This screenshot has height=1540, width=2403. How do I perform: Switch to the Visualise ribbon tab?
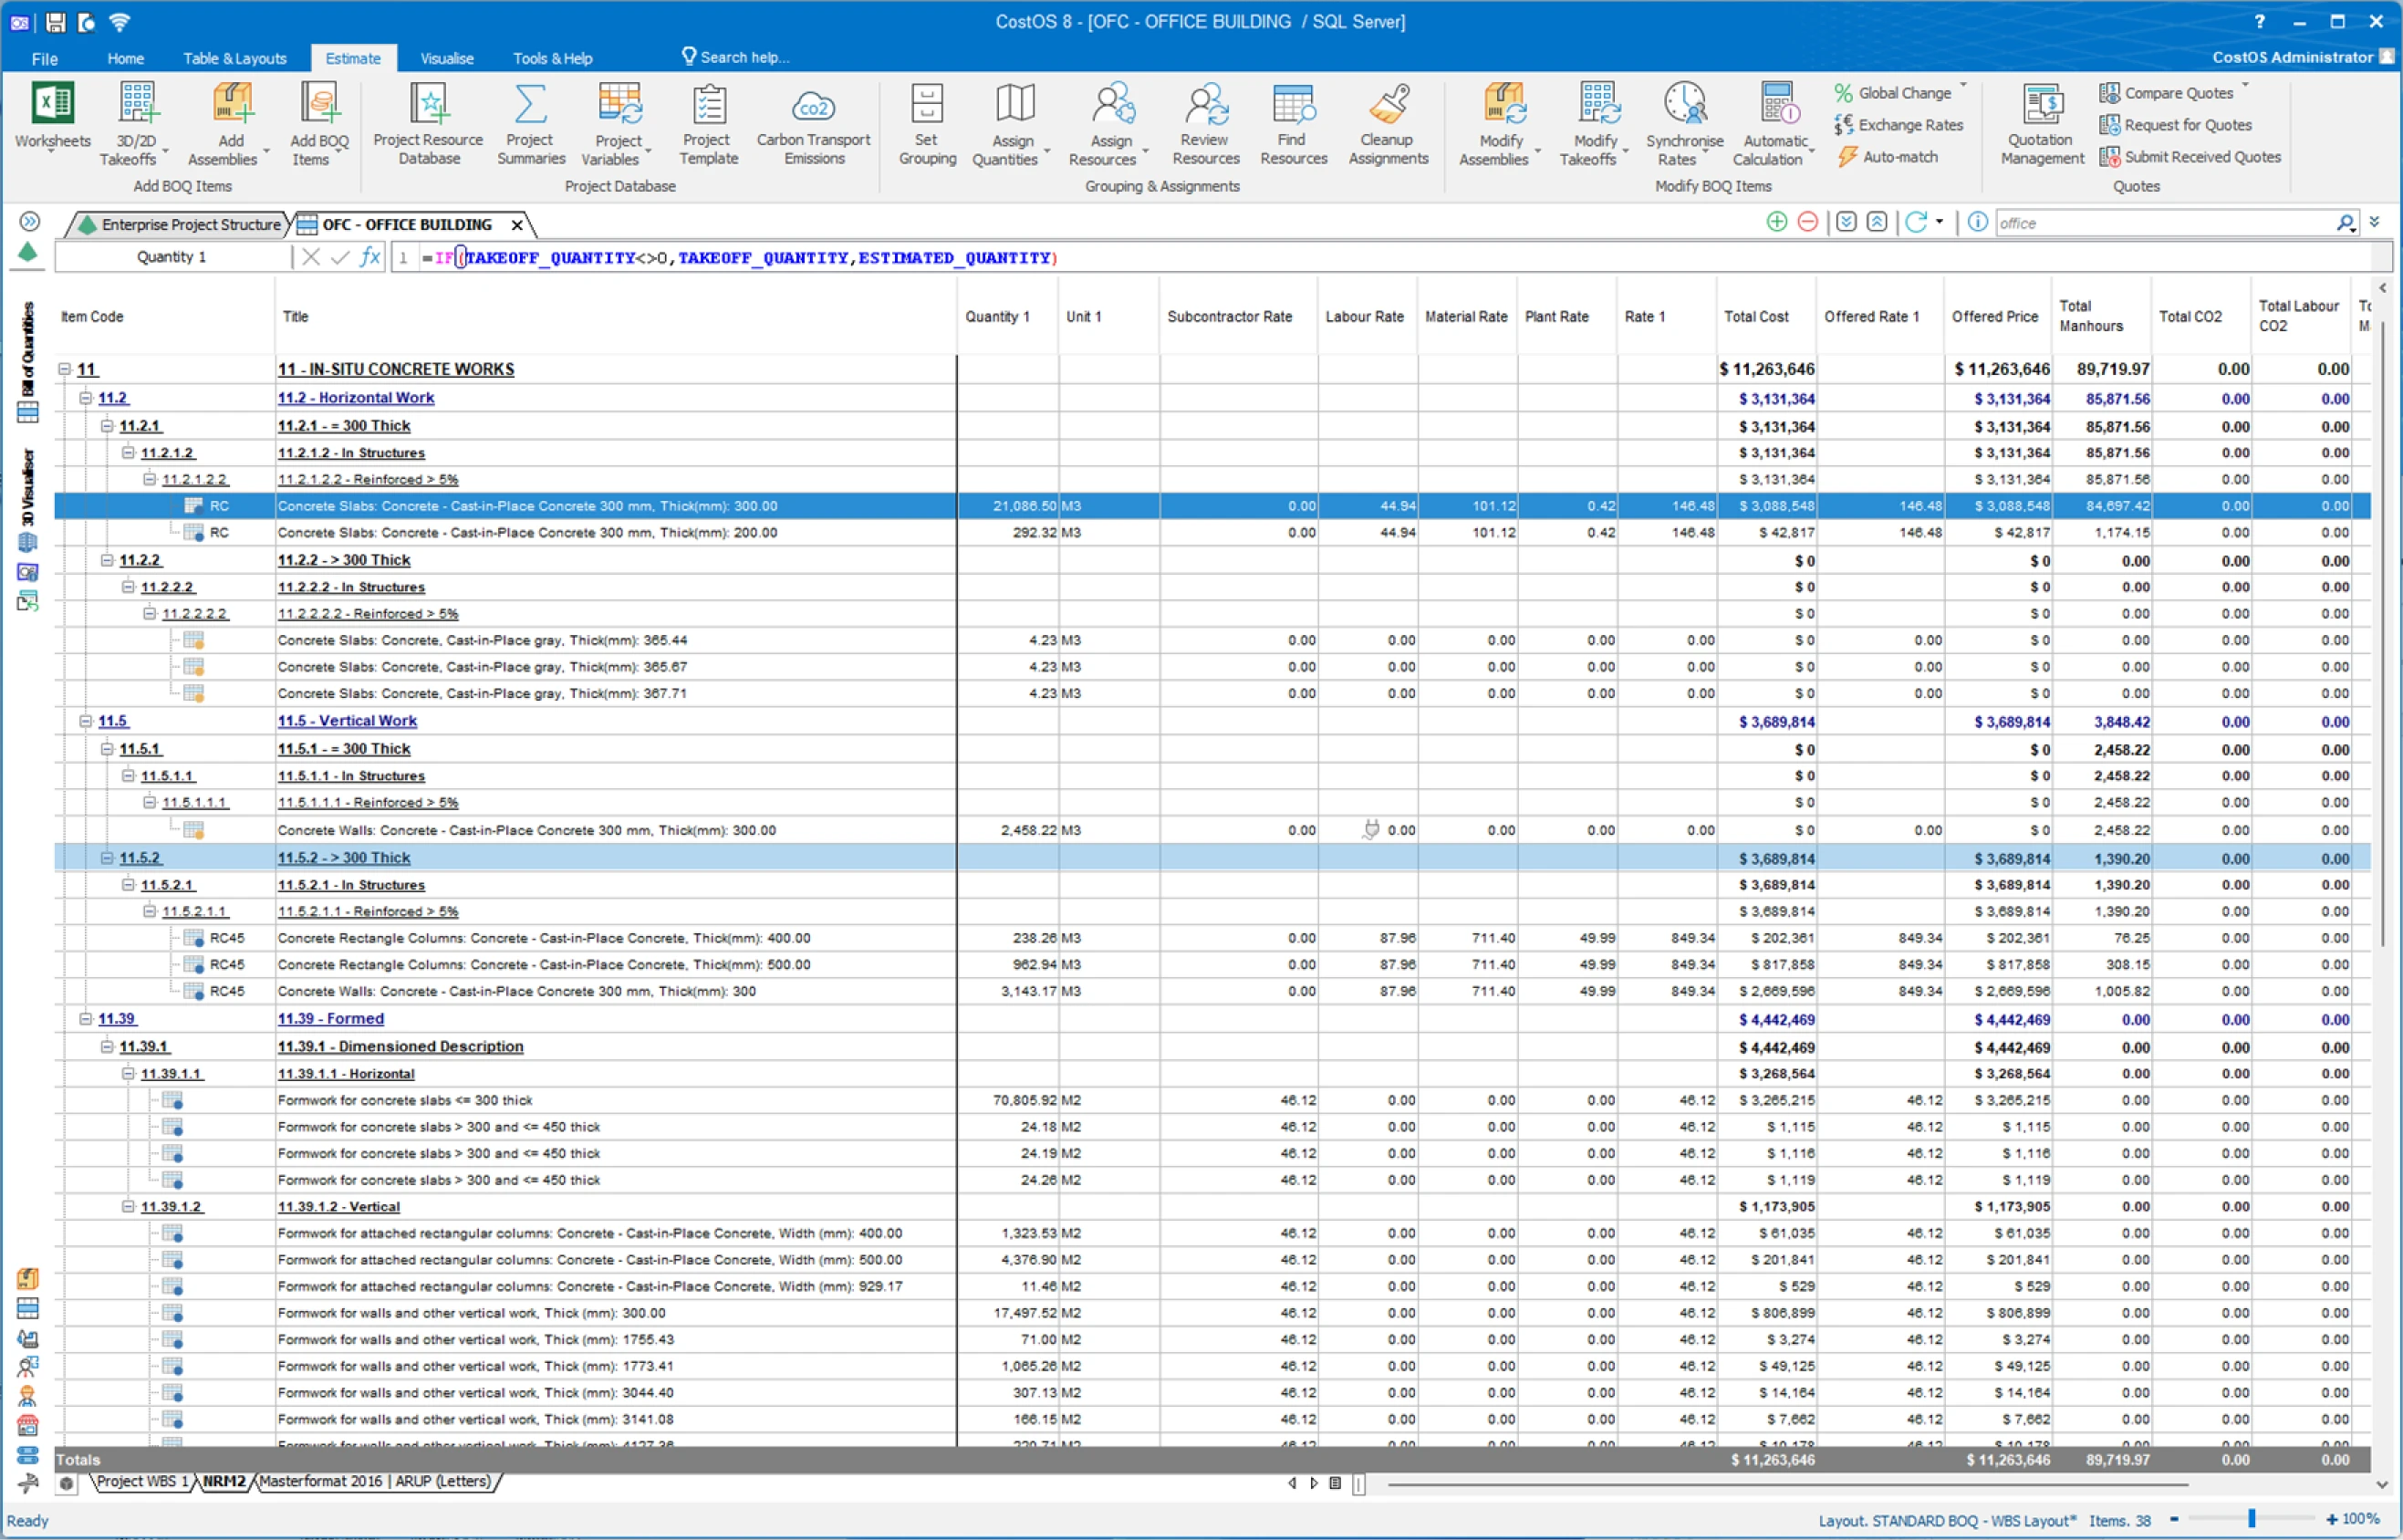pos(446,58)
